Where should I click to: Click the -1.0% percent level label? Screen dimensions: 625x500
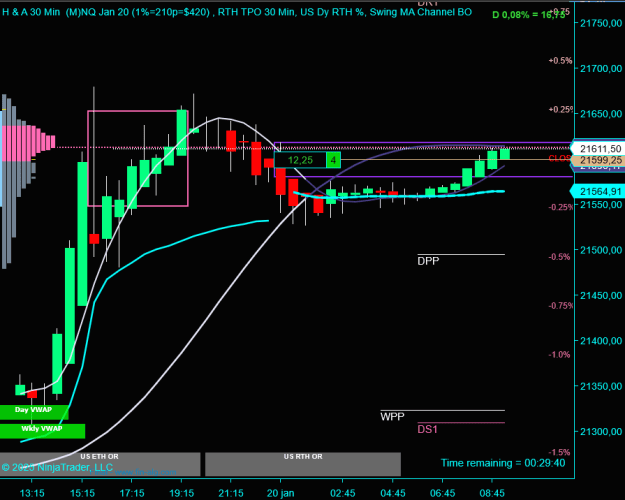[x=559, y=355]
